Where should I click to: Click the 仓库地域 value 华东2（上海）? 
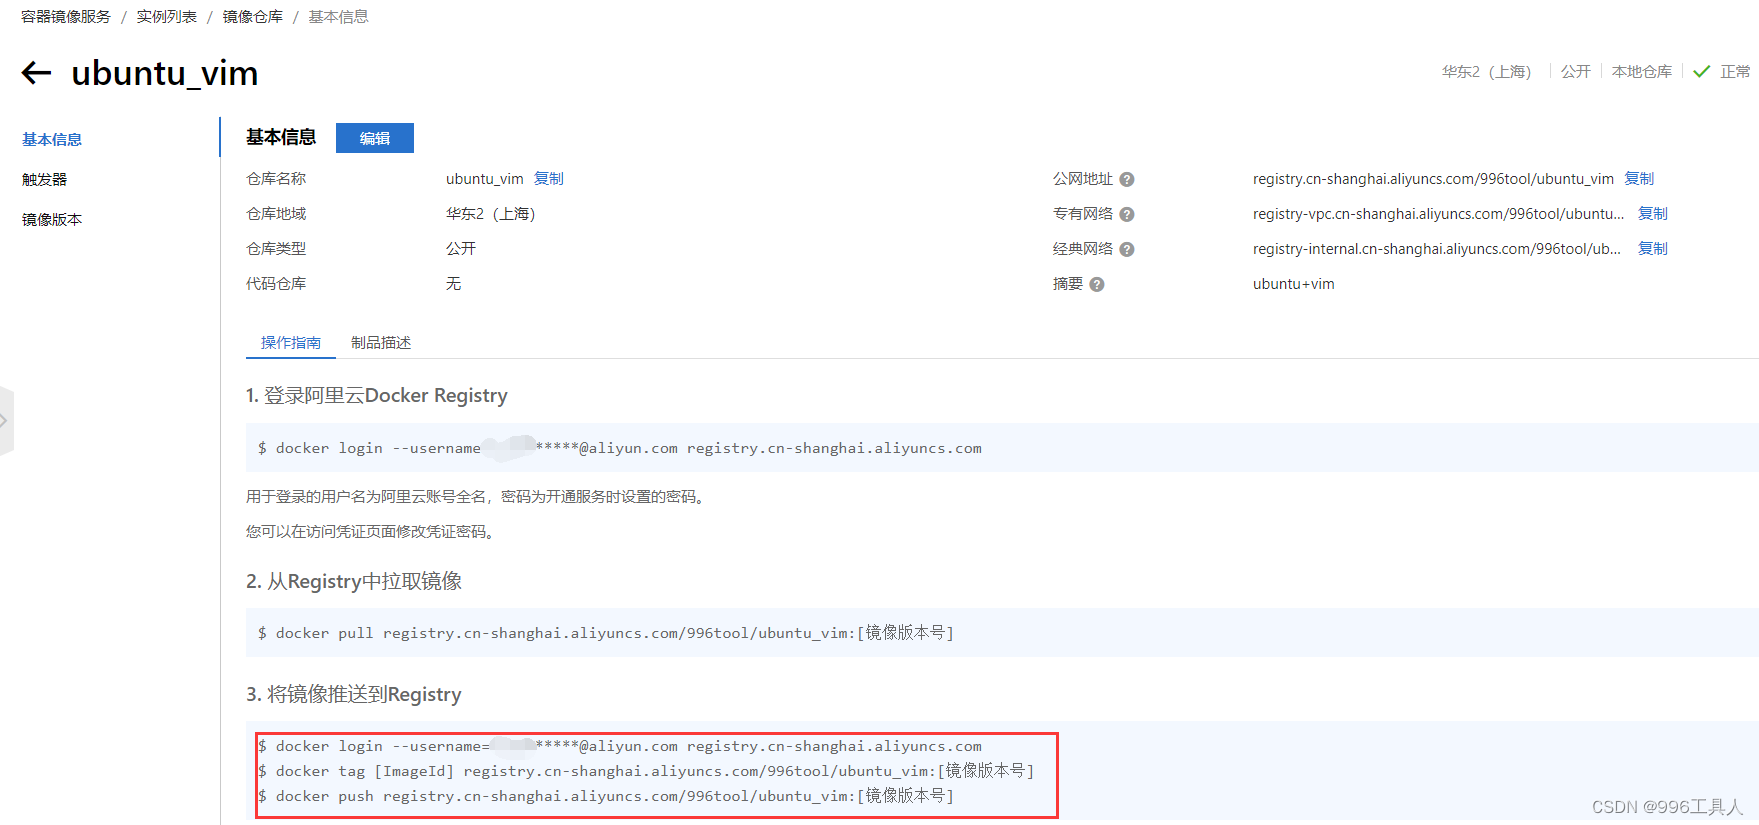click(x=491, y=214)
